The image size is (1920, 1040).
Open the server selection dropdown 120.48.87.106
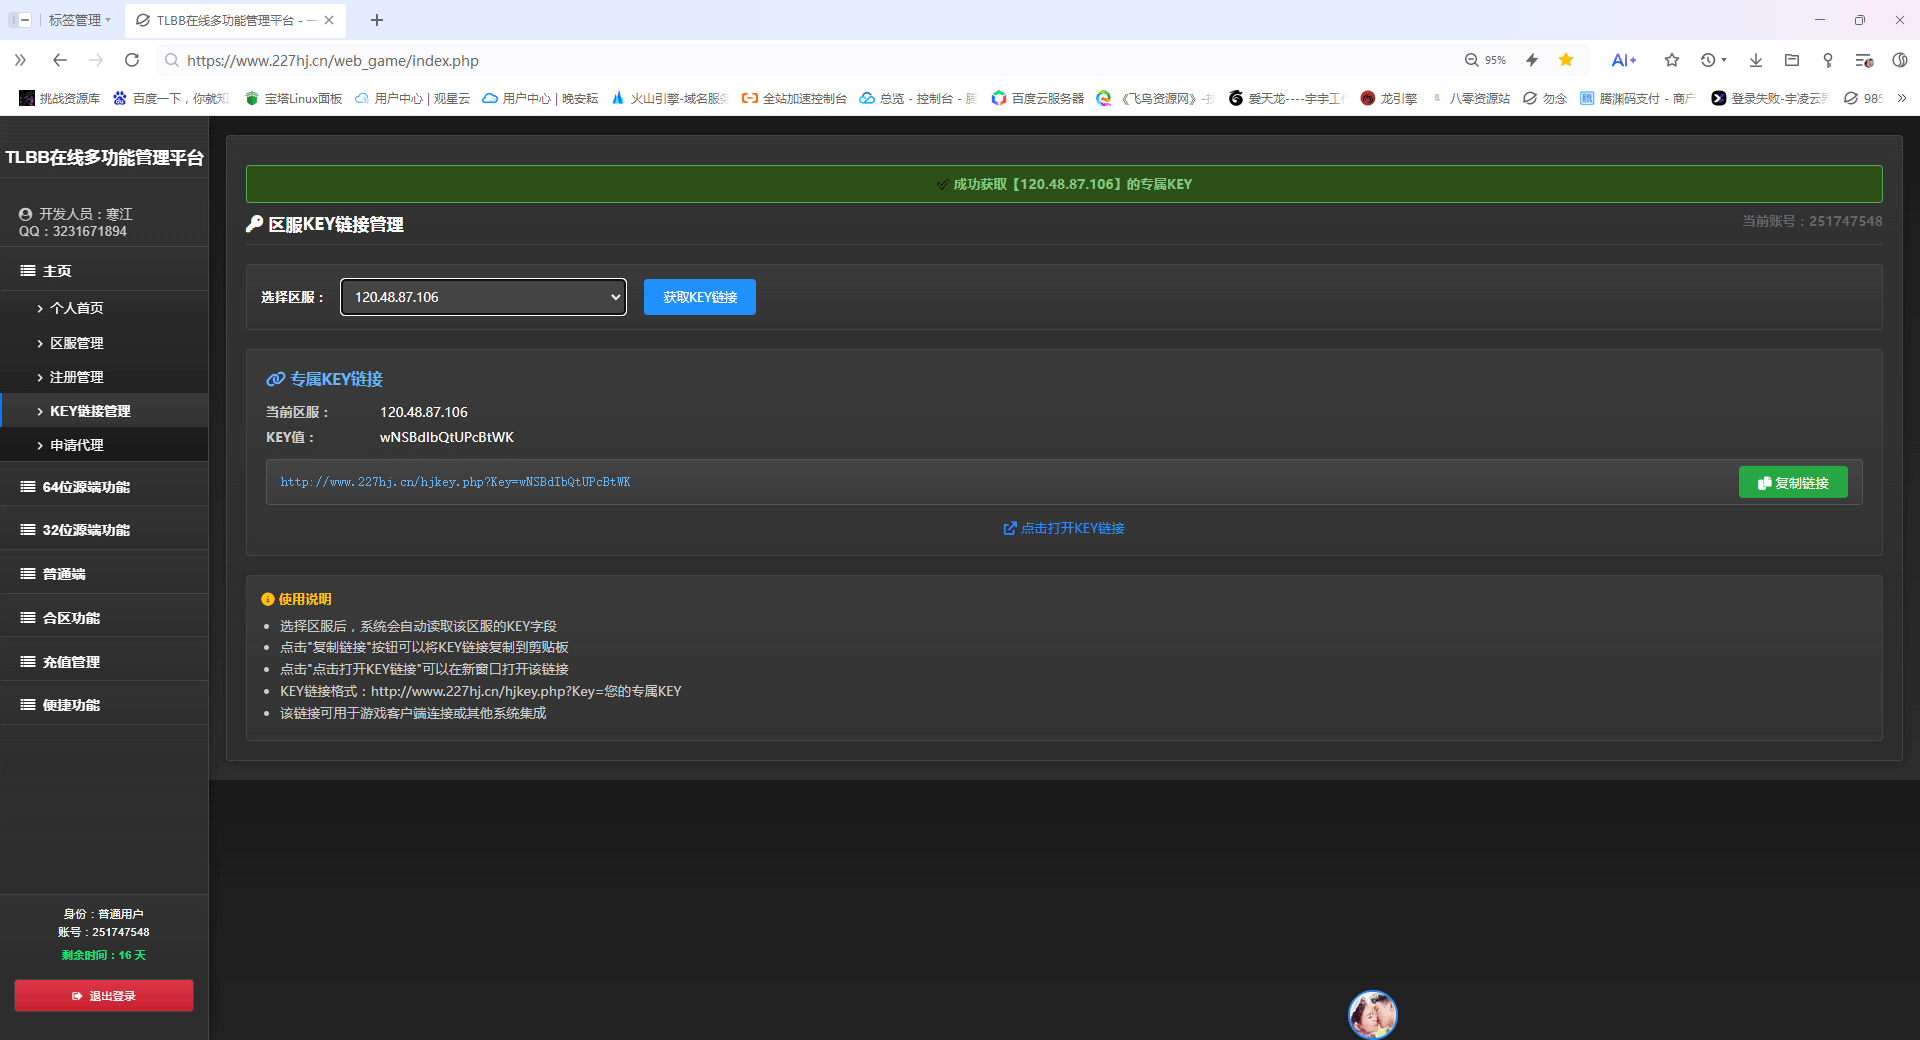pos(483,297)
